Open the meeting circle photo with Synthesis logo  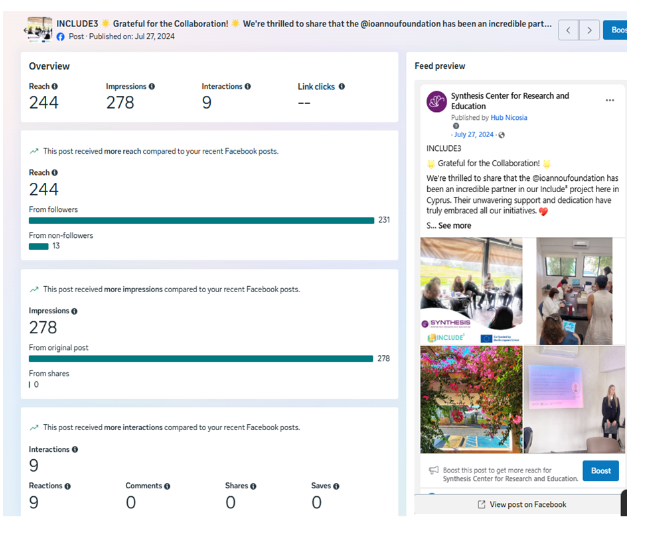(471, 291)
